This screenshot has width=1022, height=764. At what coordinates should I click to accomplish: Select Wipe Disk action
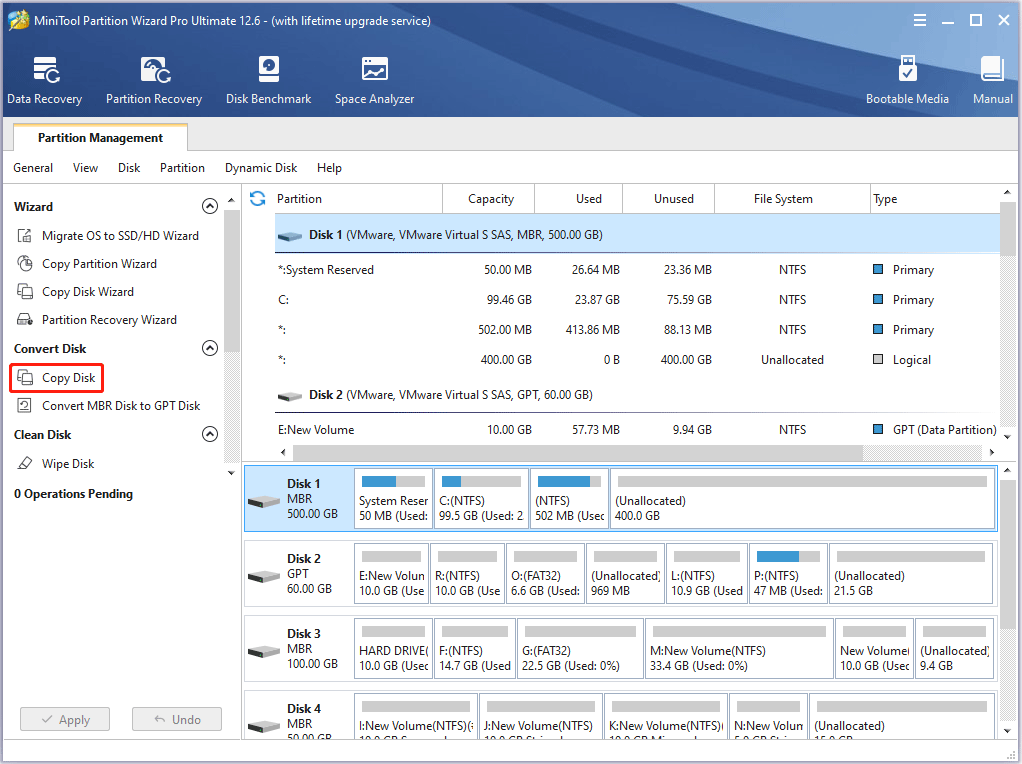55,463
